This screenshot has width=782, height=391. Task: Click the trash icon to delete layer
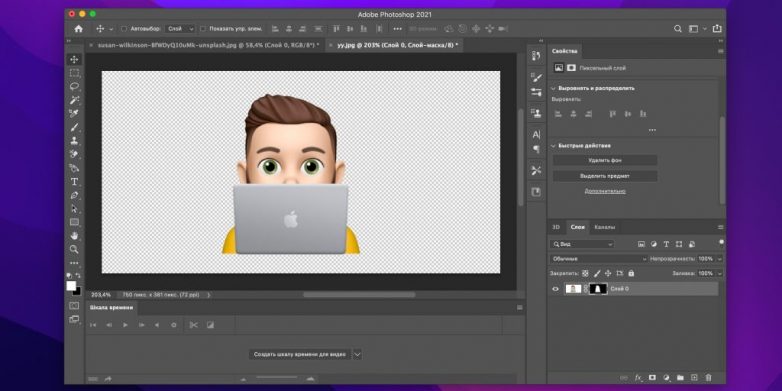708,378
